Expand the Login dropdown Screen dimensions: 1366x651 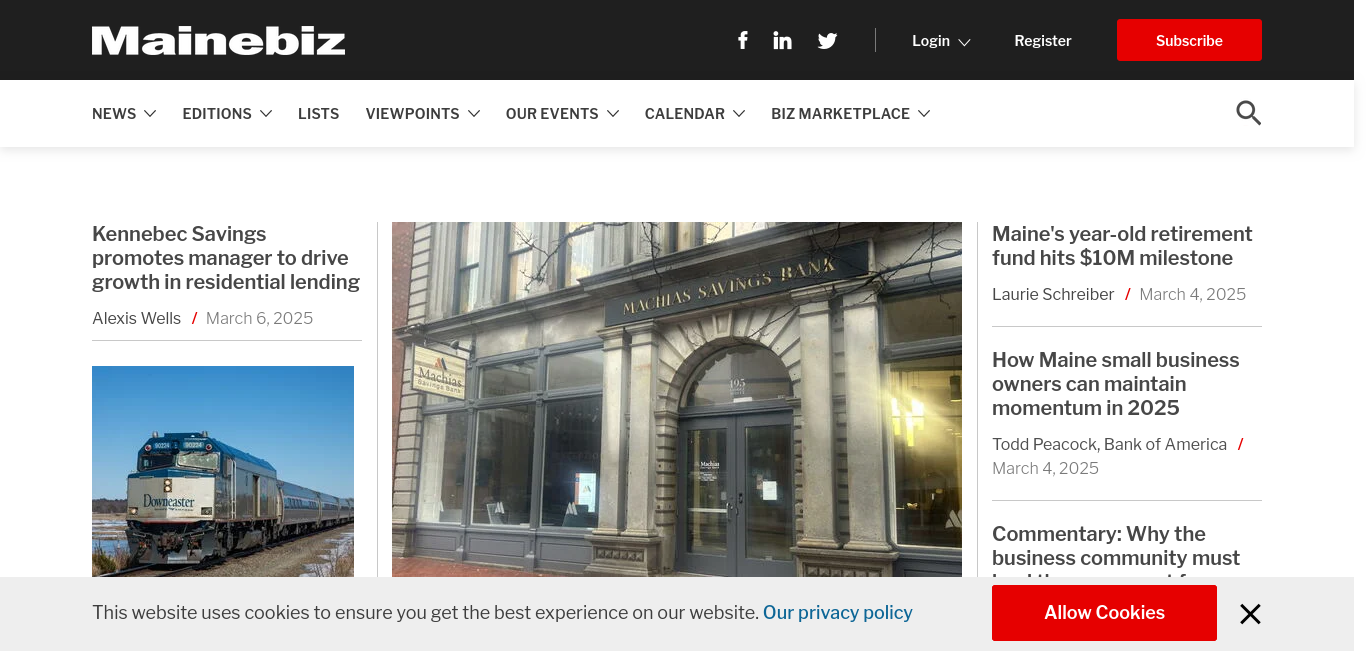coord(941,41)
